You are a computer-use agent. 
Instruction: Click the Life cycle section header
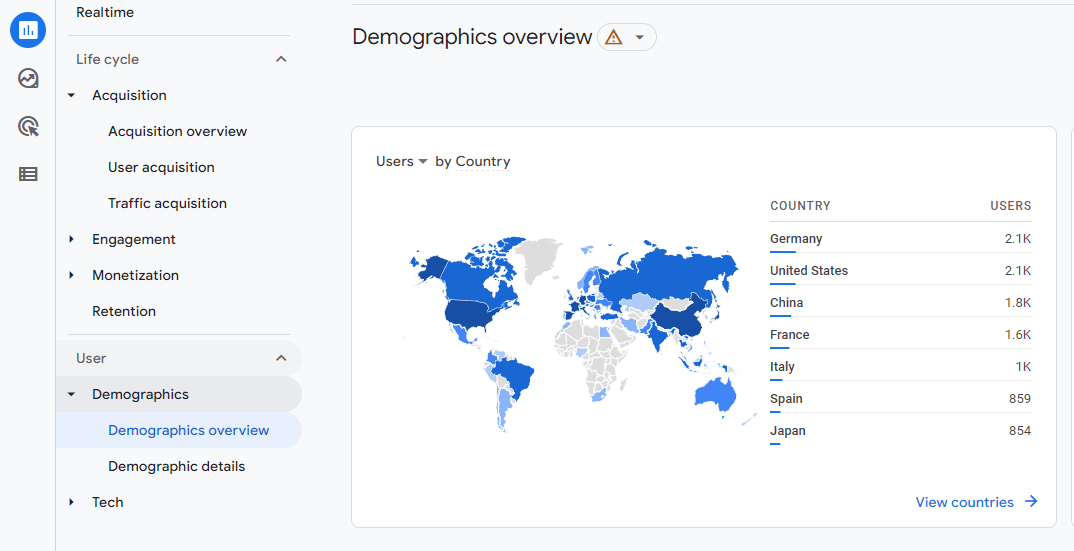point(108,60)
